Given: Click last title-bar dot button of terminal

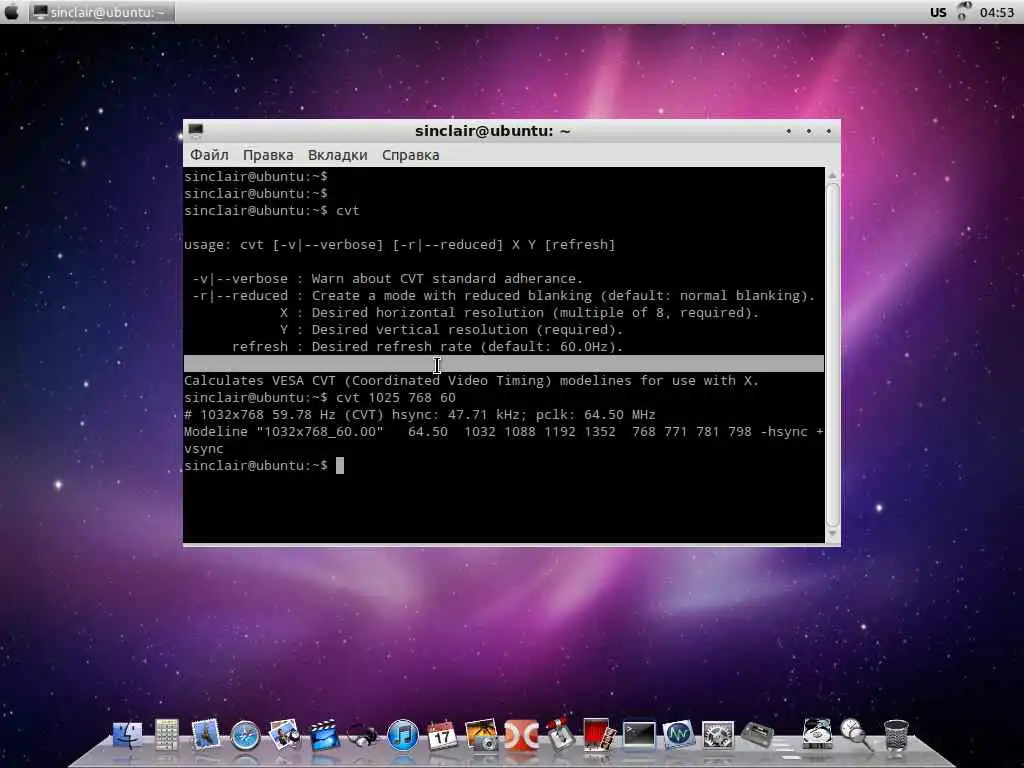Looking at the screenshot, I should coord(829,131).
